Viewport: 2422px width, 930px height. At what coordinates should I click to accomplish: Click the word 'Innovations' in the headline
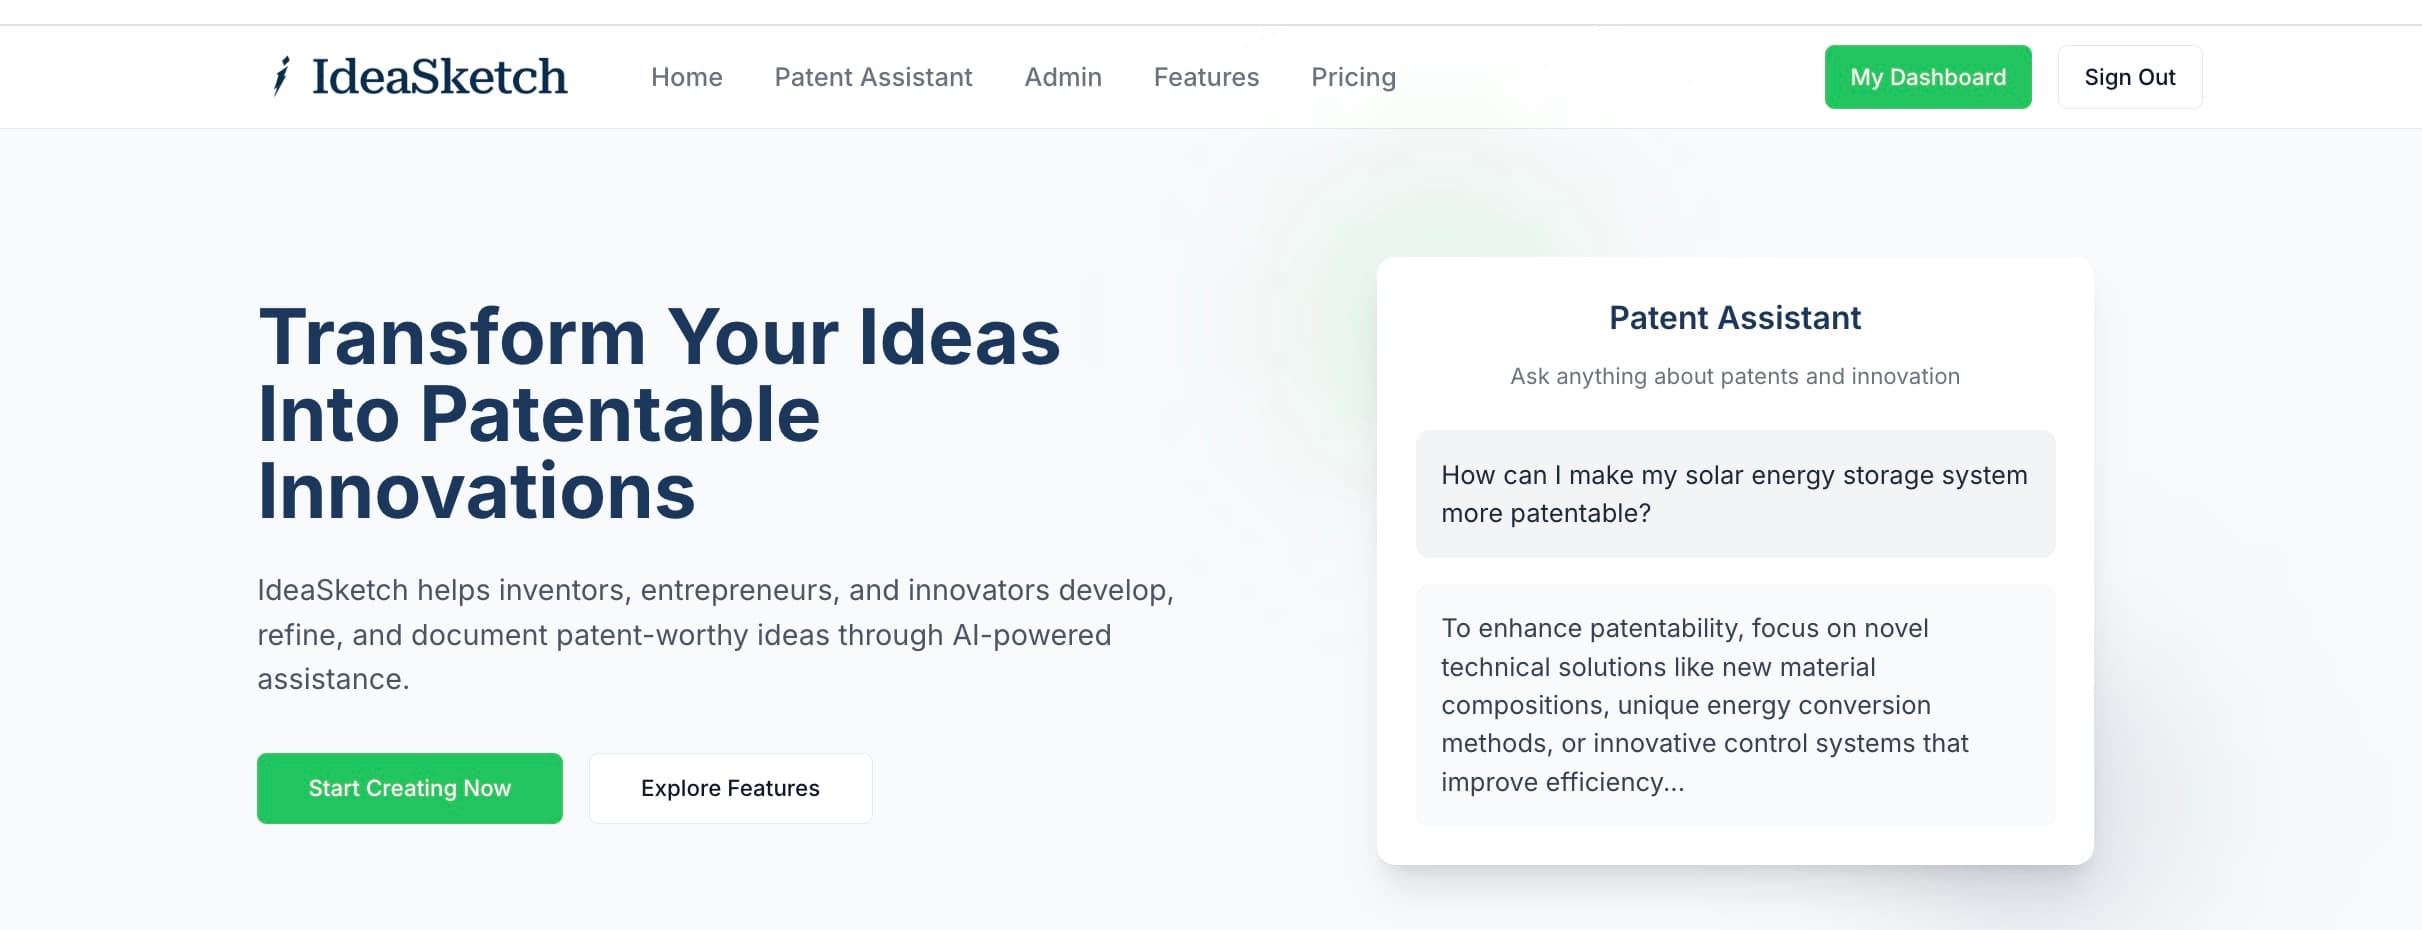(476, 491)
